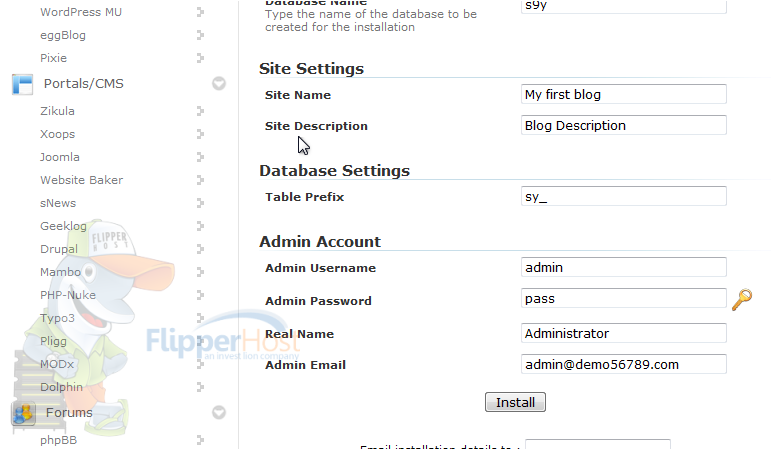Generate random password with key icon

pyautogui.click(x=741, y=300)
